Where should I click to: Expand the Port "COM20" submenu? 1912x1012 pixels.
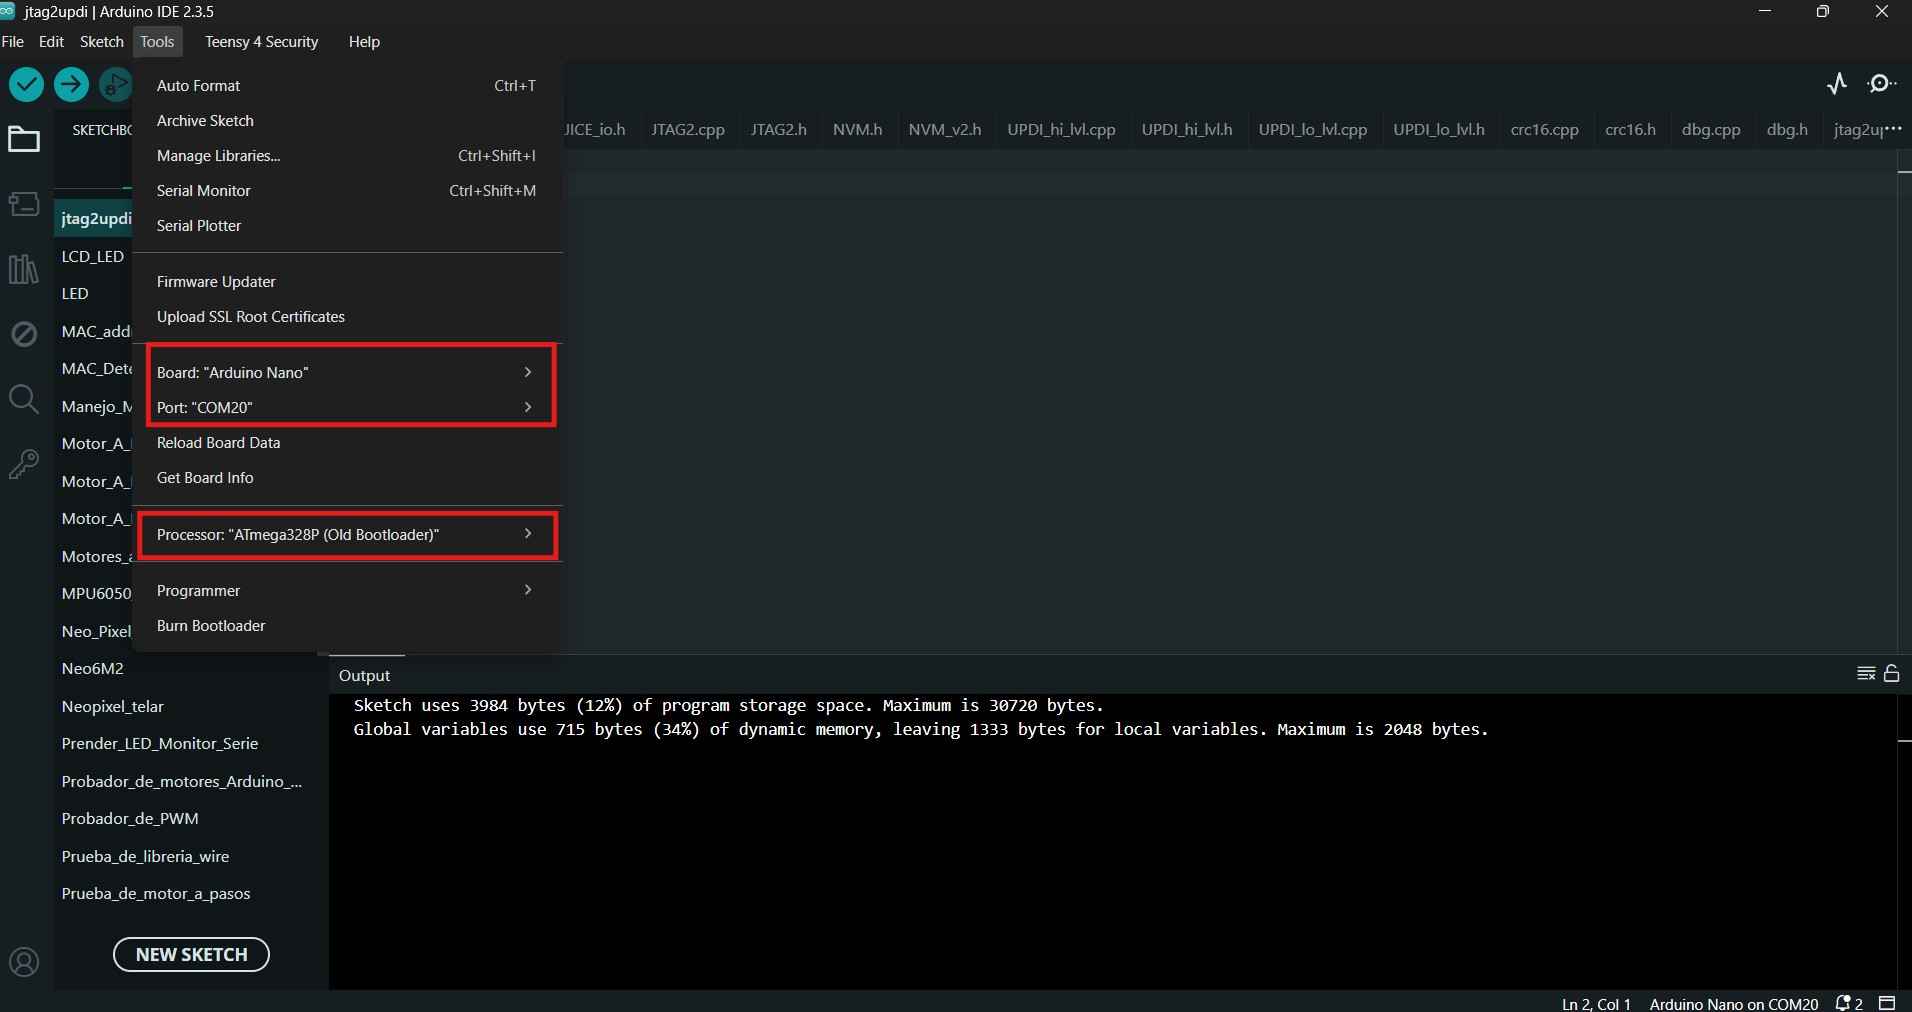pyautogui.click(x=346, y=407)
